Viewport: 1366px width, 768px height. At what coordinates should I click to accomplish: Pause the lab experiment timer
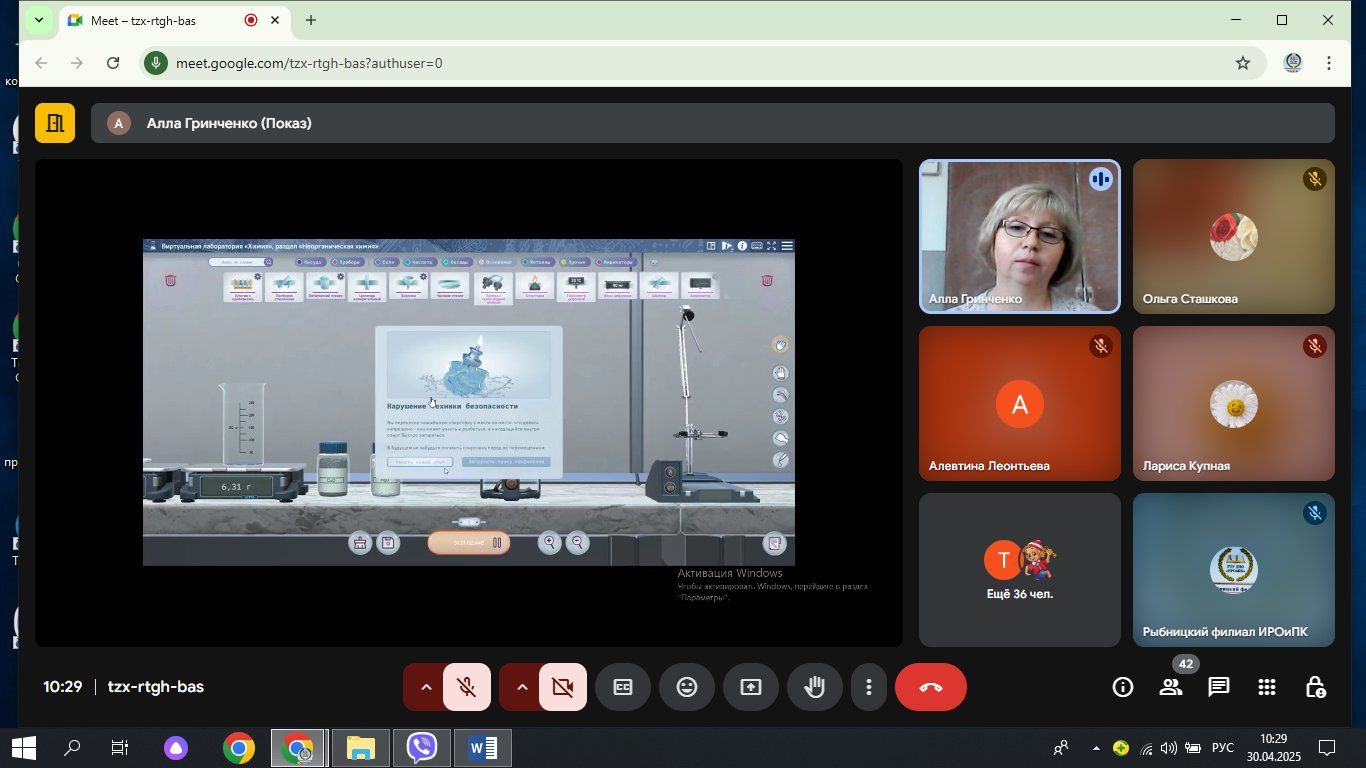pyautogui.click(x=497, y=543)
